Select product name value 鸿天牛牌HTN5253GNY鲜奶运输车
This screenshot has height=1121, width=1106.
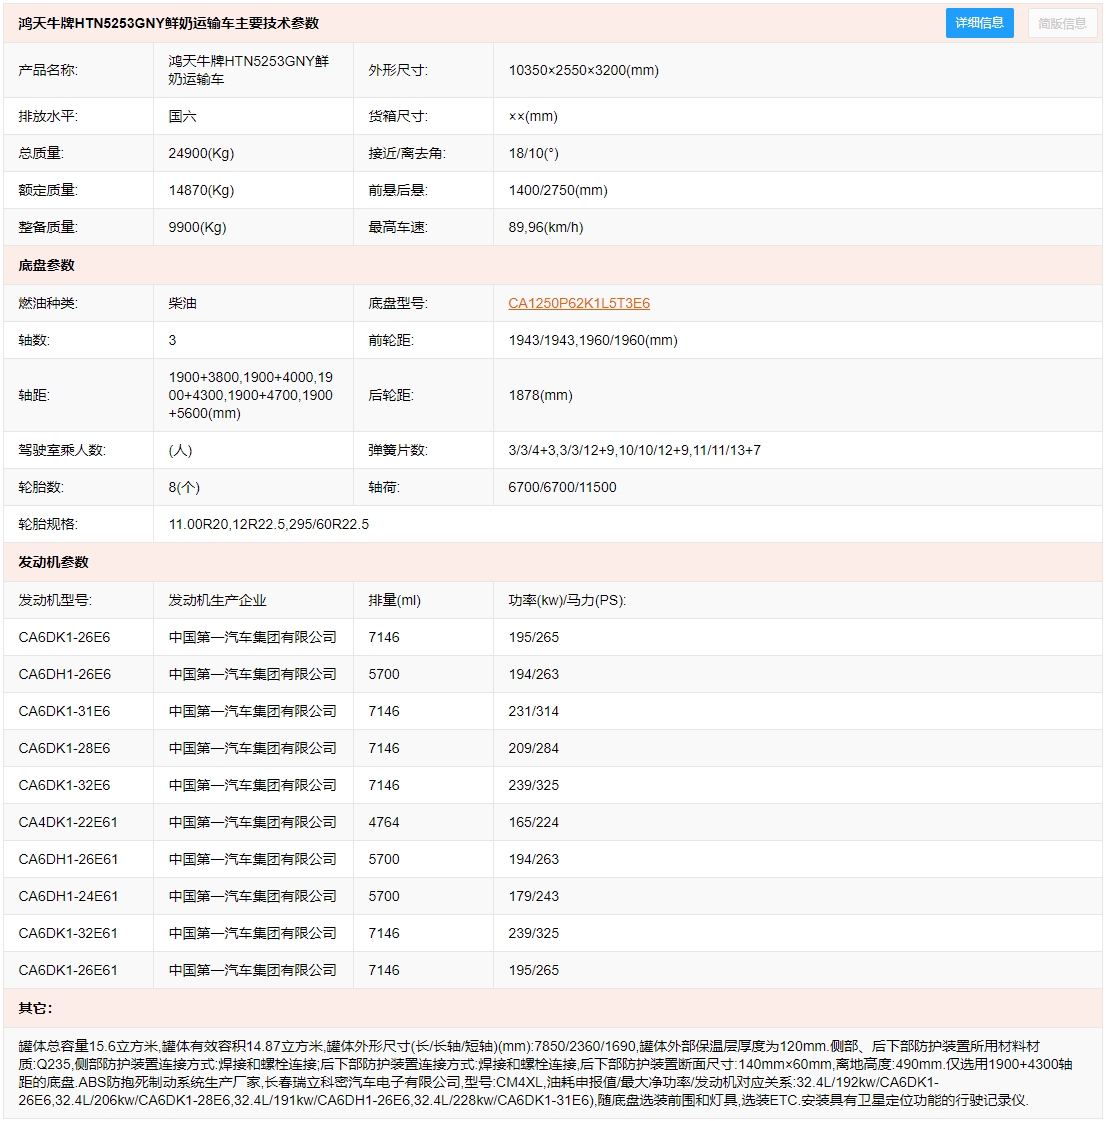[249, 70]
